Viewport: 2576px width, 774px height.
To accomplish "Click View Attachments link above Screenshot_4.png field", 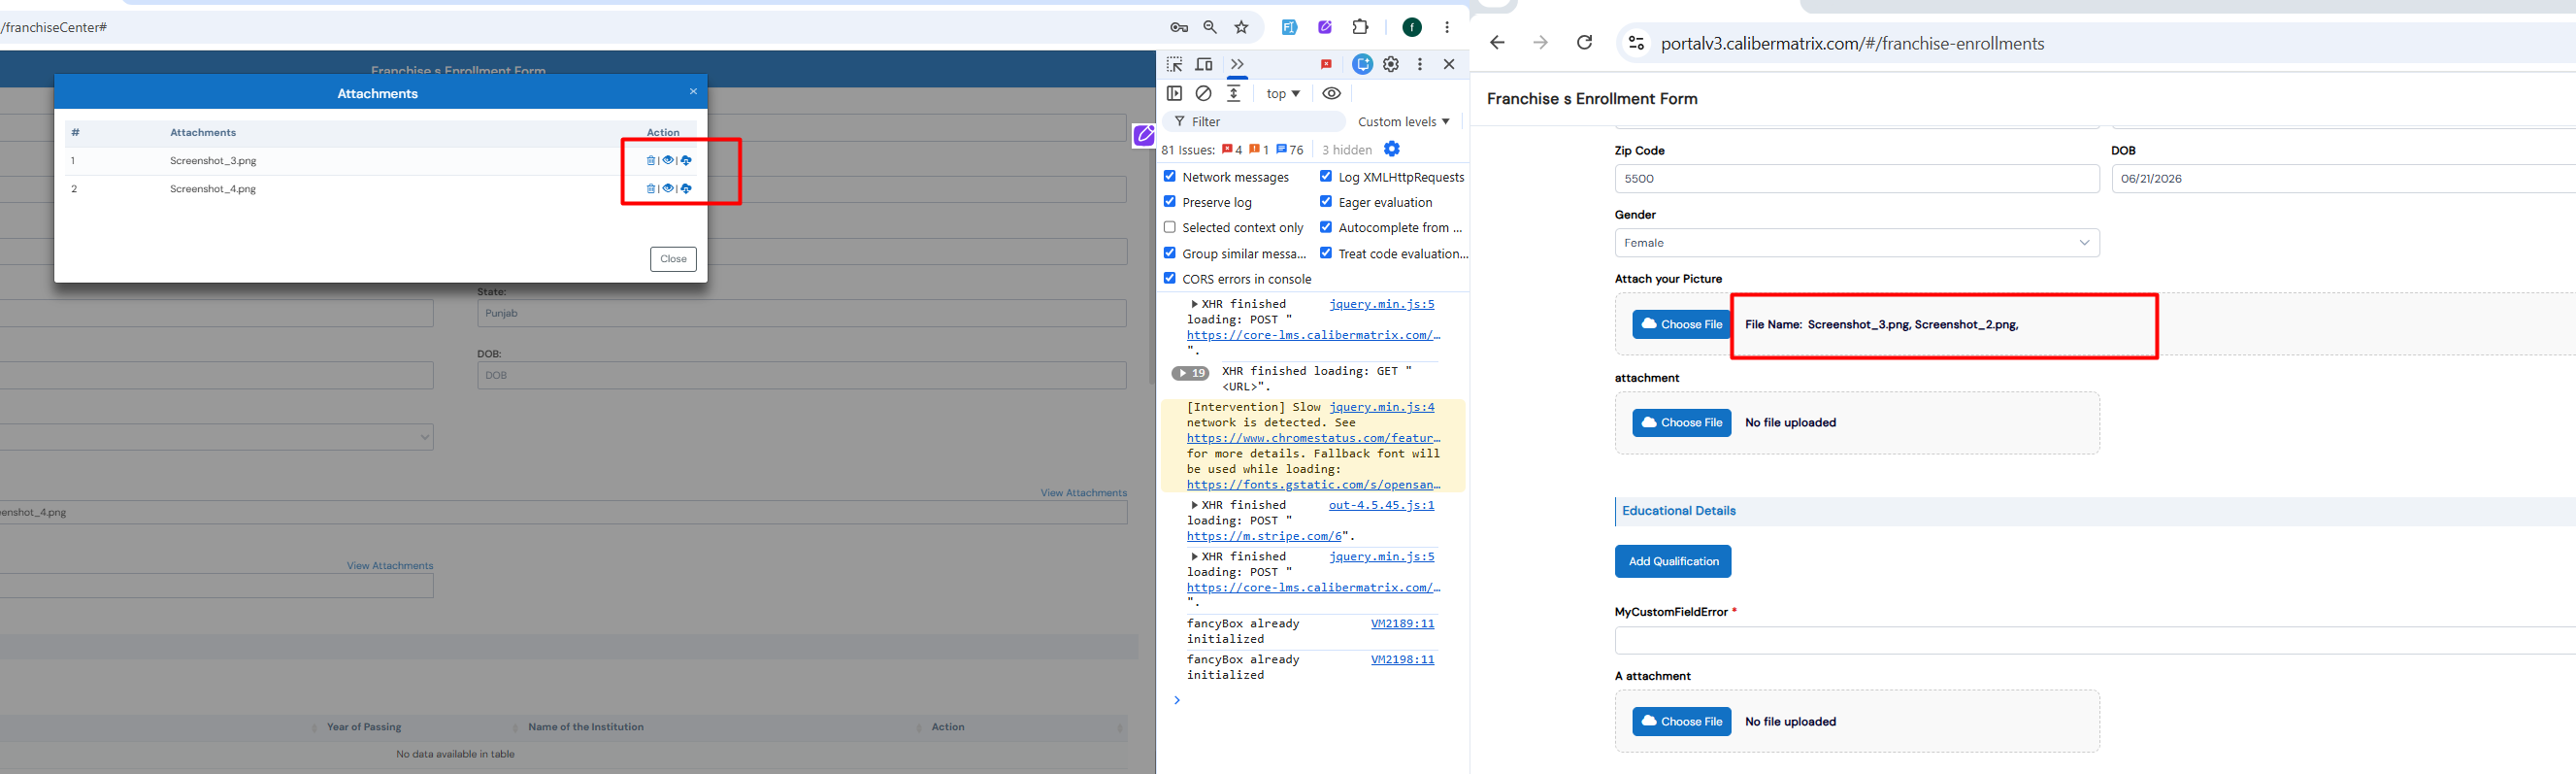I will (x=1083, y=493).
